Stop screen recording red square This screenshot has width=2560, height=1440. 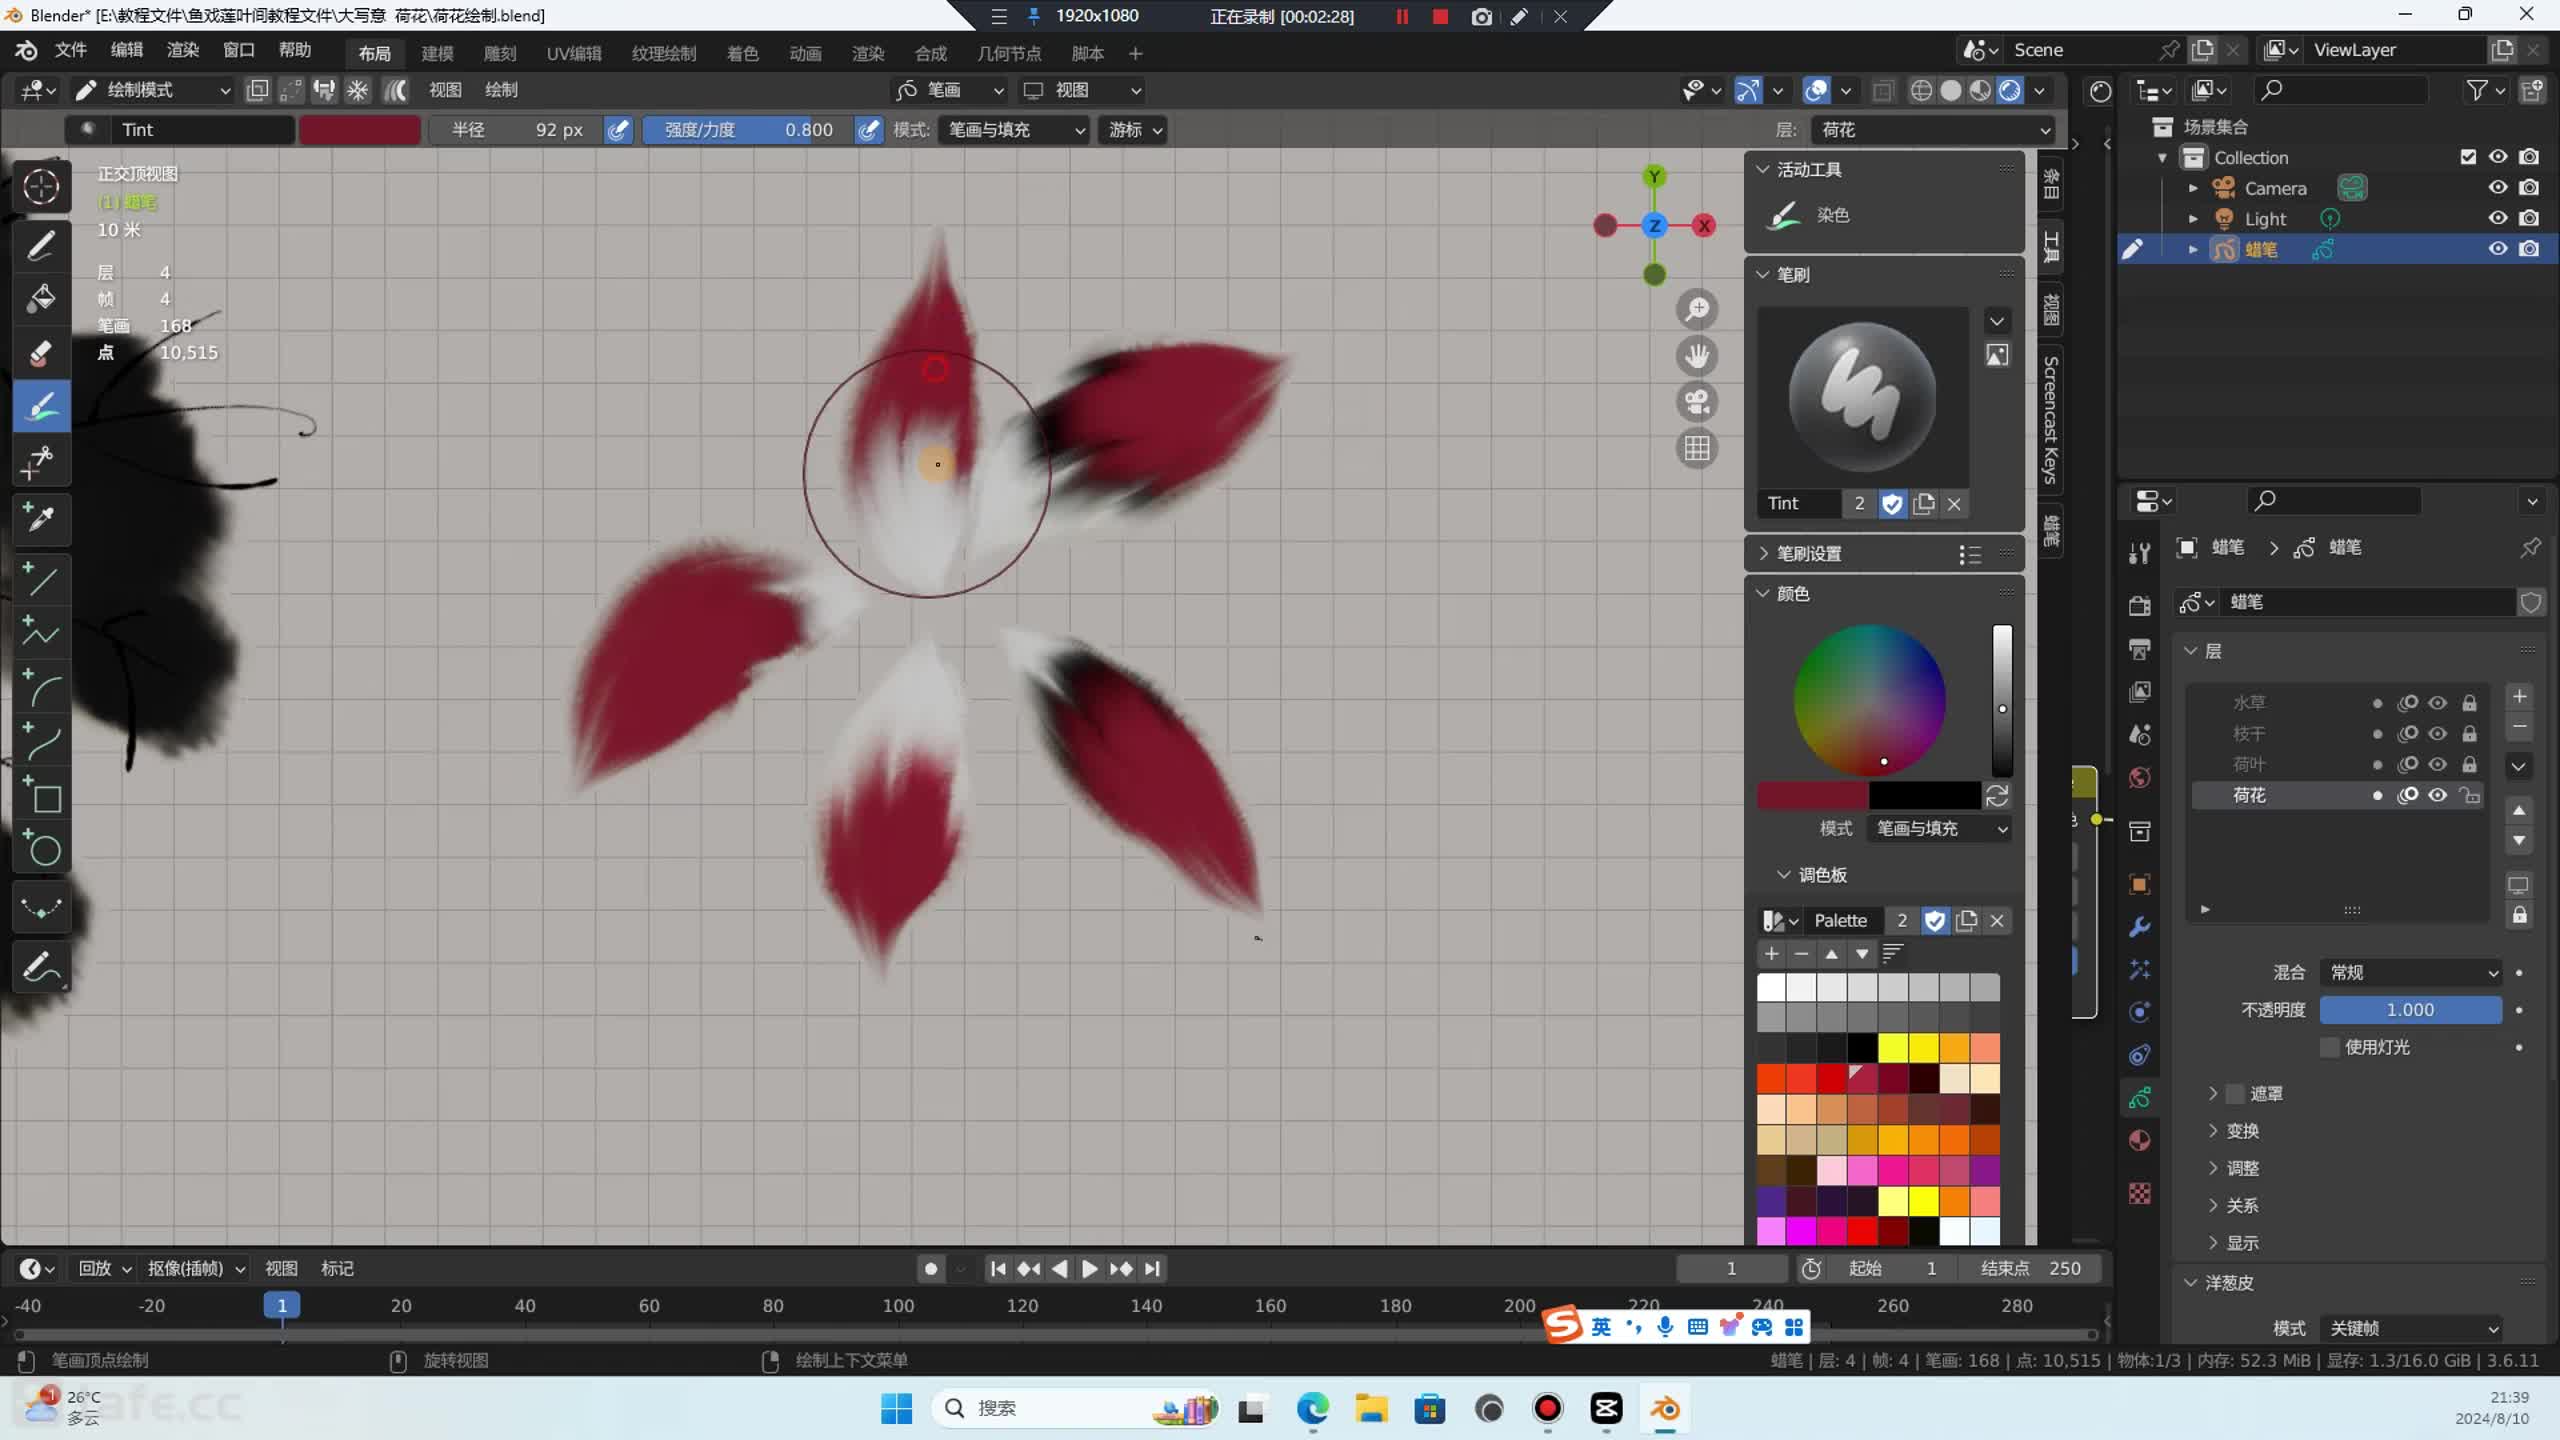1440,16
